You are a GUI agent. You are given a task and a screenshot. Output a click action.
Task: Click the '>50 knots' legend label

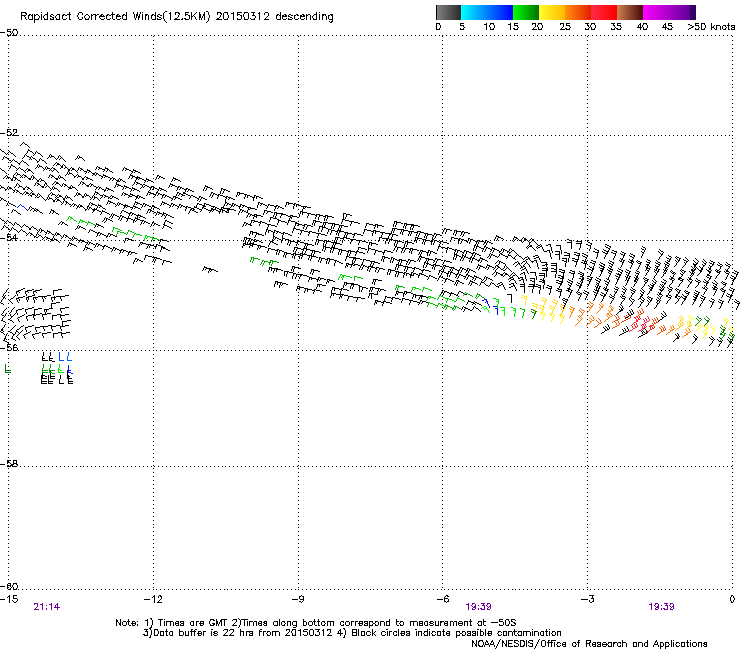coord(711,26)
